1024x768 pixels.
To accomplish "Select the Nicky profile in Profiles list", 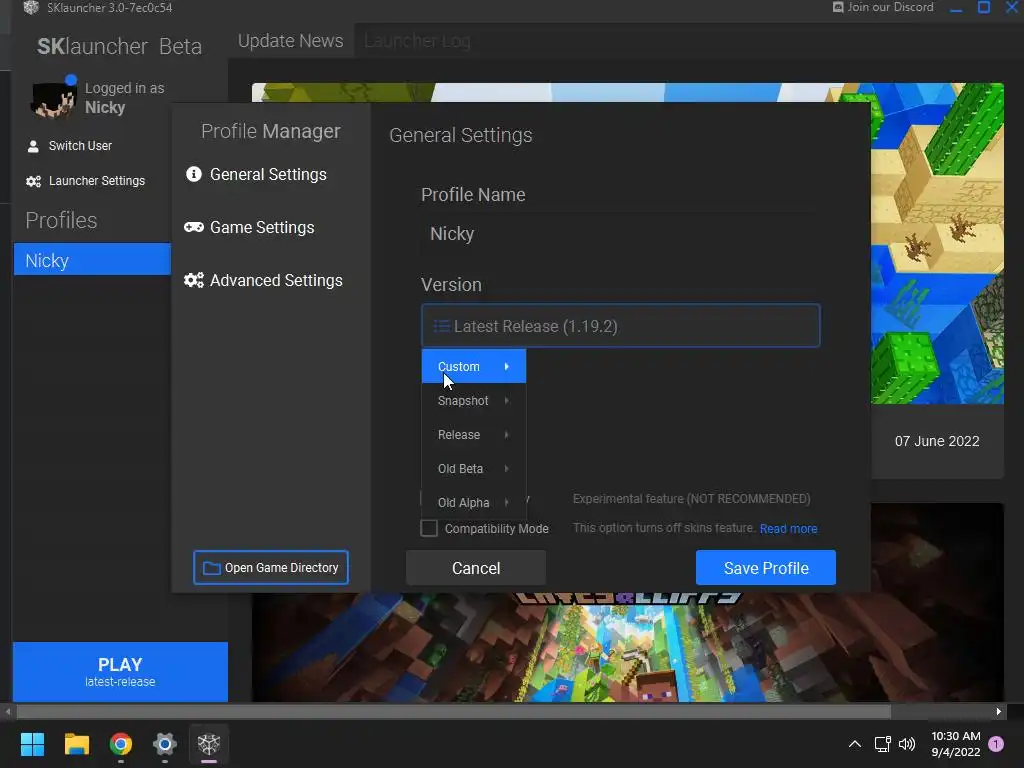I will [92, 260].
